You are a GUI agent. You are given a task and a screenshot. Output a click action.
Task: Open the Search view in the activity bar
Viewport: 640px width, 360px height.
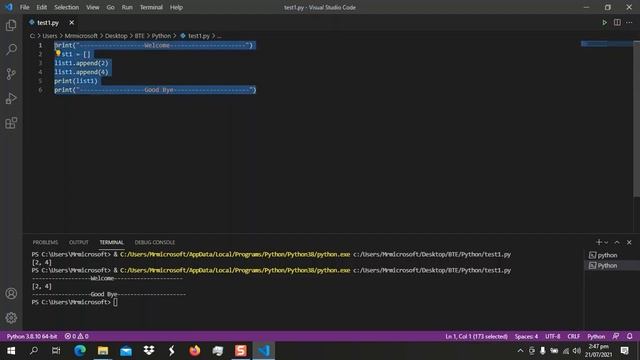(x=11, y=49)
